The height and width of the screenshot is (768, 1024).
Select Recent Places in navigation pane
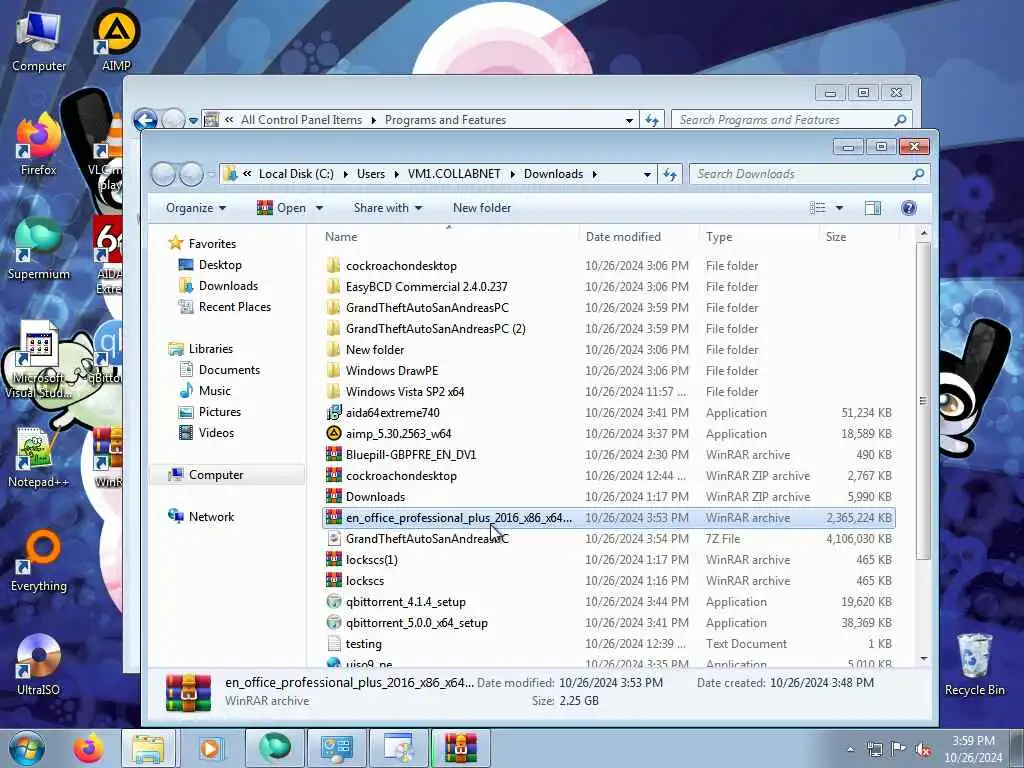point(234,306)
